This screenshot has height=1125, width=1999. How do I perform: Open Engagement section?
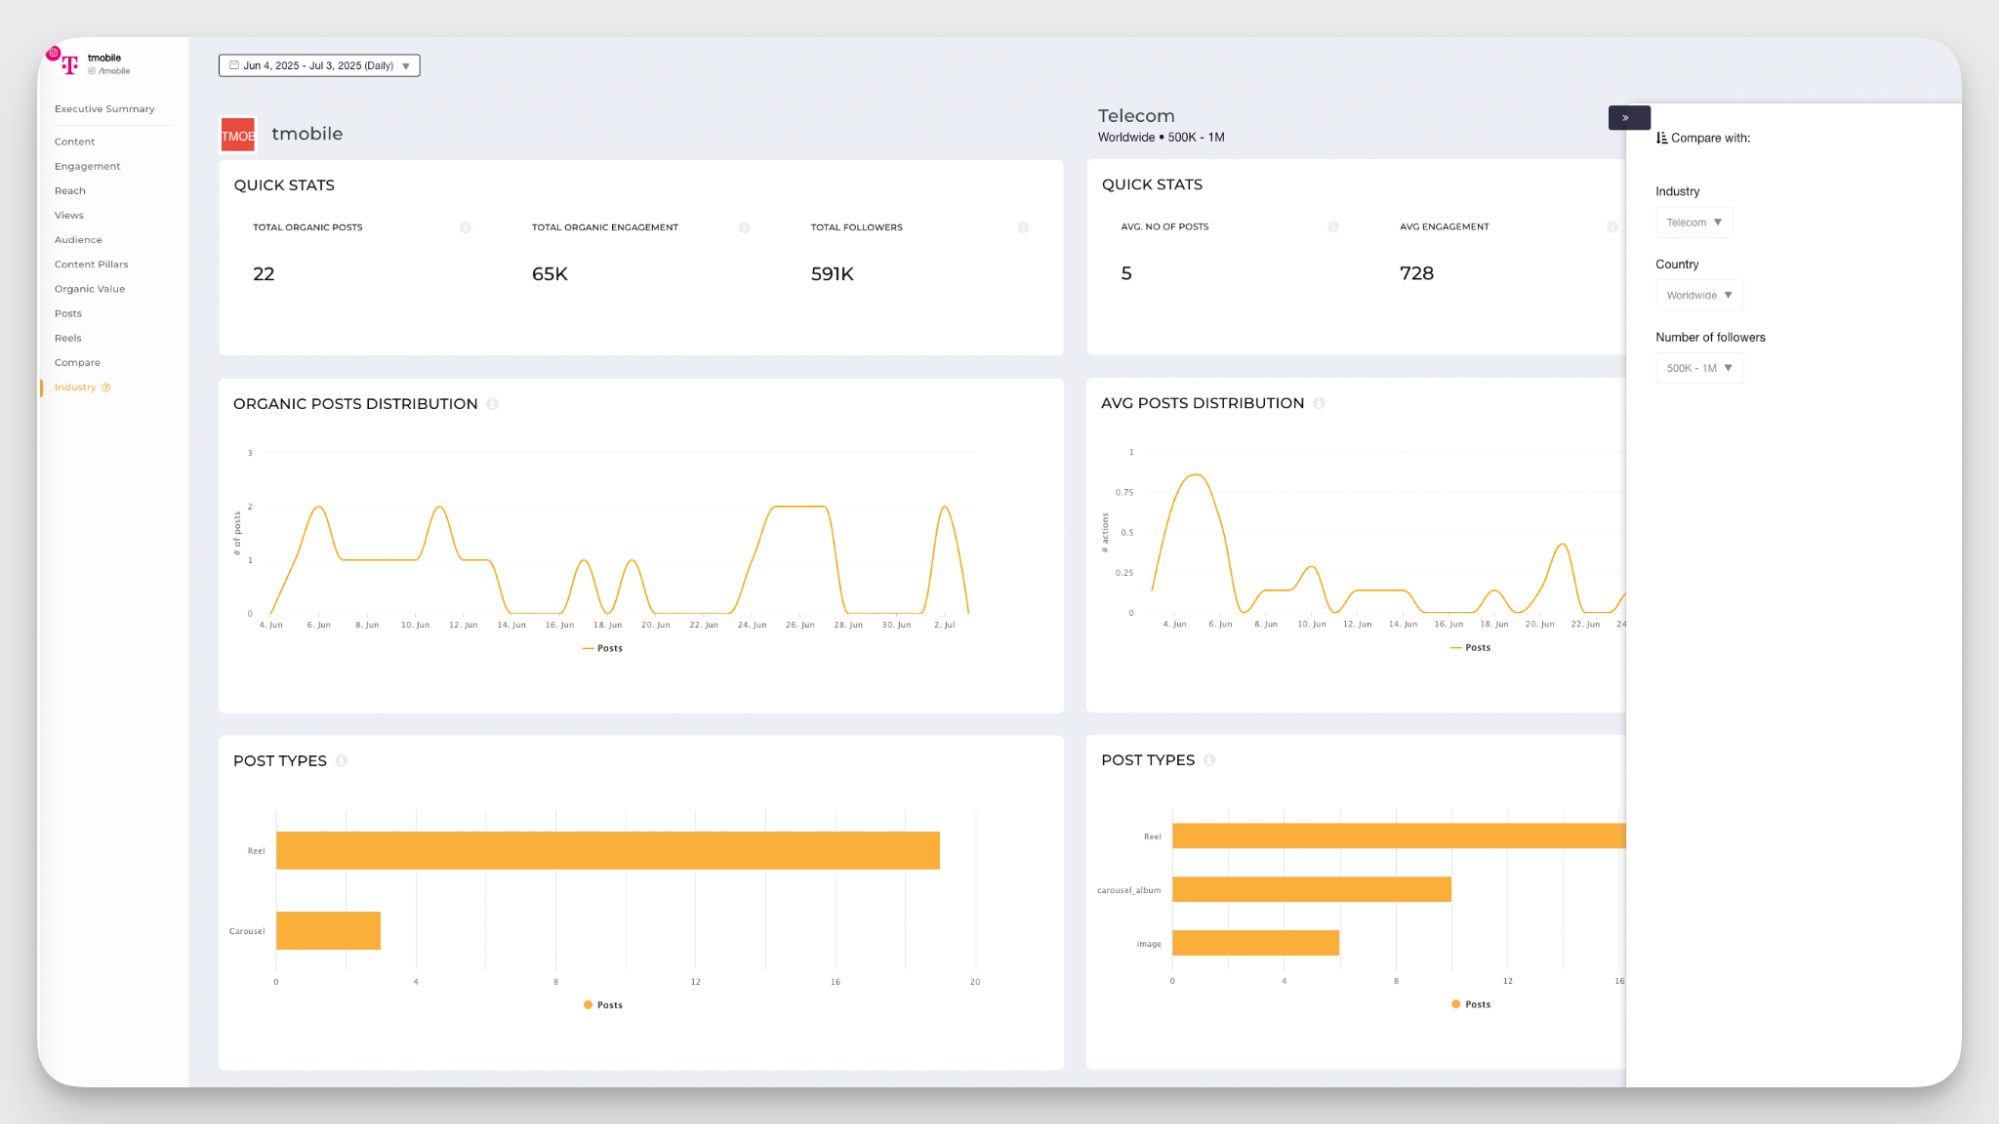(87, 166)
